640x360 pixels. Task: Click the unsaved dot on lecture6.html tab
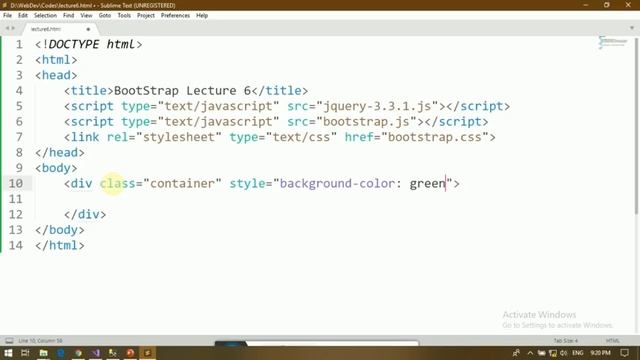88,29
